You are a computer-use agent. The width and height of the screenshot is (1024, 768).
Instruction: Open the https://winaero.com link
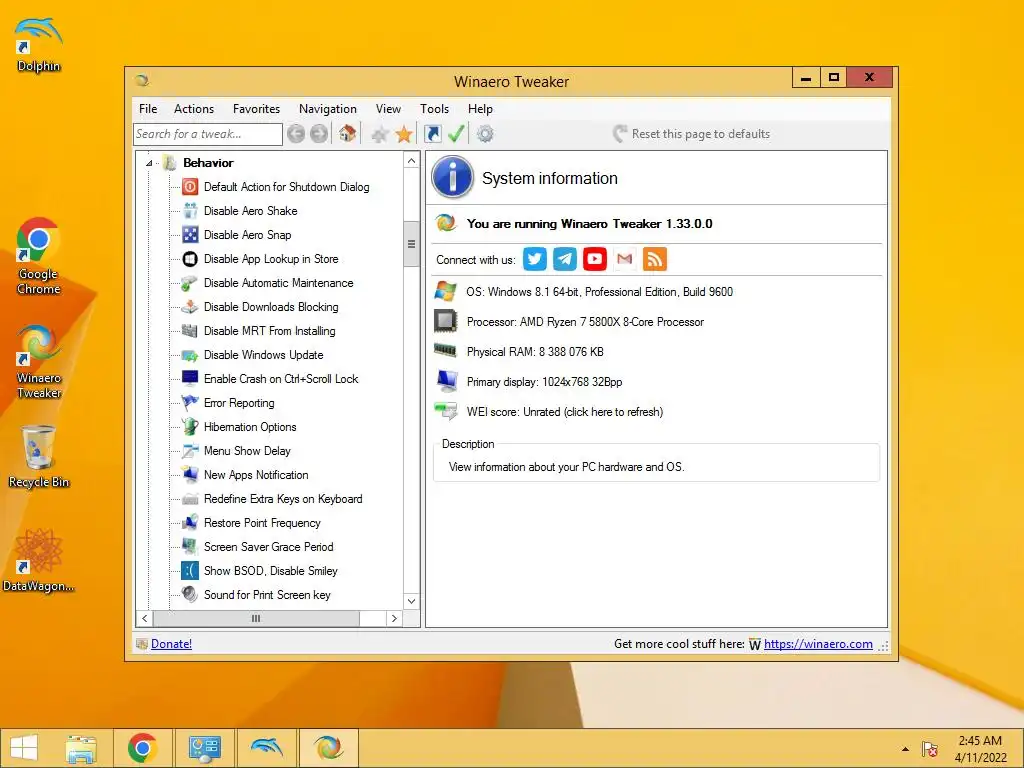point(818,644)
